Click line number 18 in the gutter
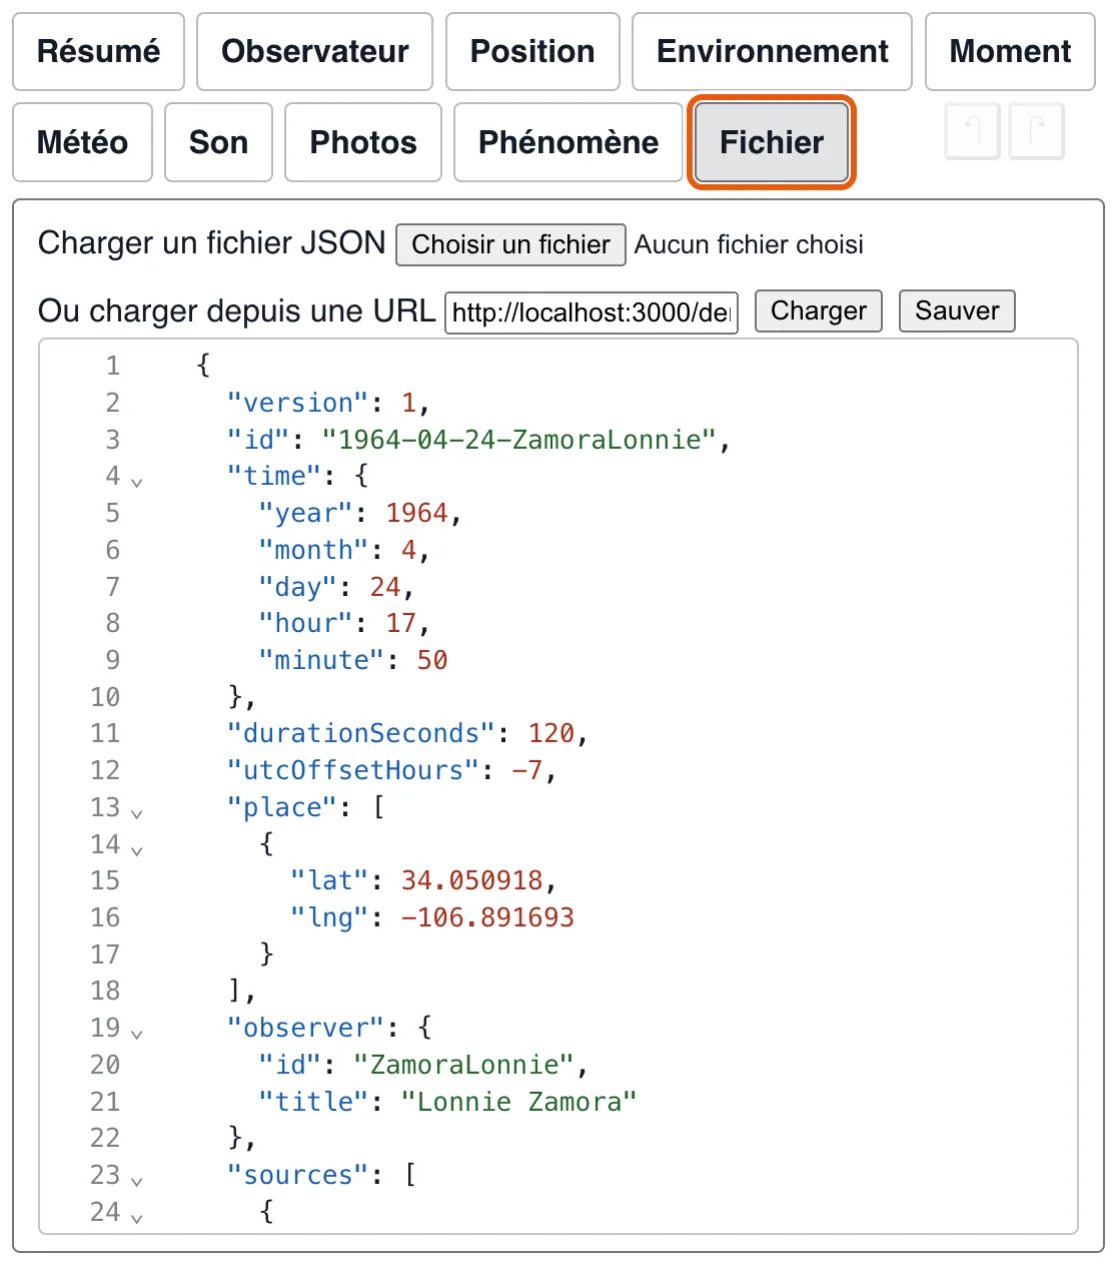Screen dimensions: 1117x1264 pos(105,990)
